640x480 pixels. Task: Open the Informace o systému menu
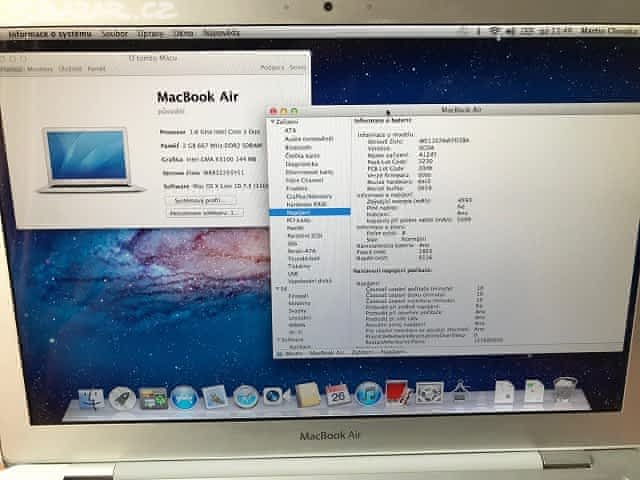click(50, 34)
